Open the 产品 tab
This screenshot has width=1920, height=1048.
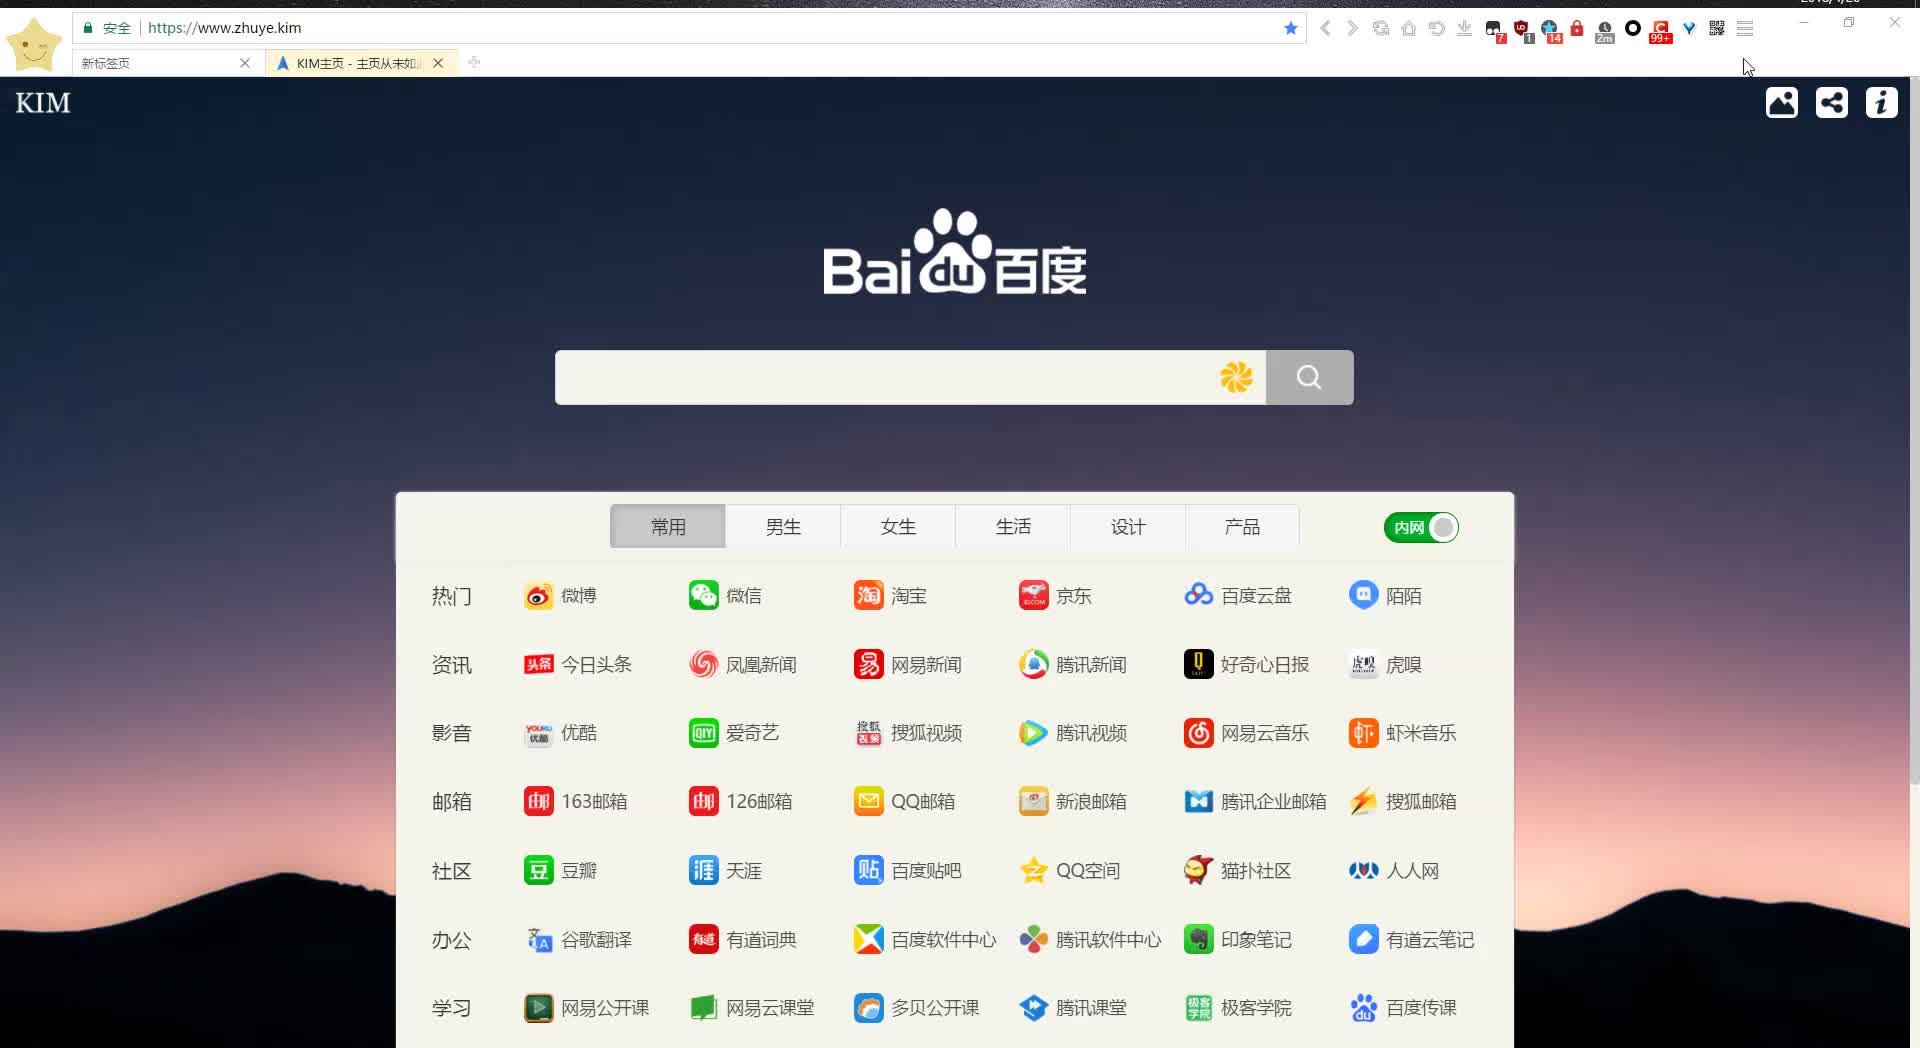(x=1242, y=526)
